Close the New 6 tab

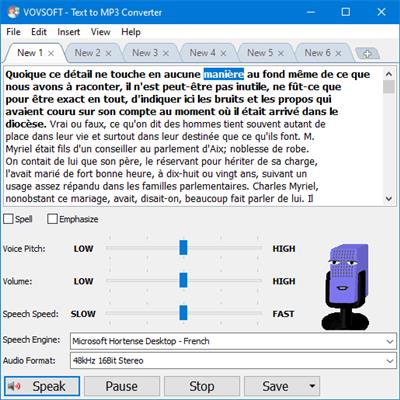pos(338,53)
